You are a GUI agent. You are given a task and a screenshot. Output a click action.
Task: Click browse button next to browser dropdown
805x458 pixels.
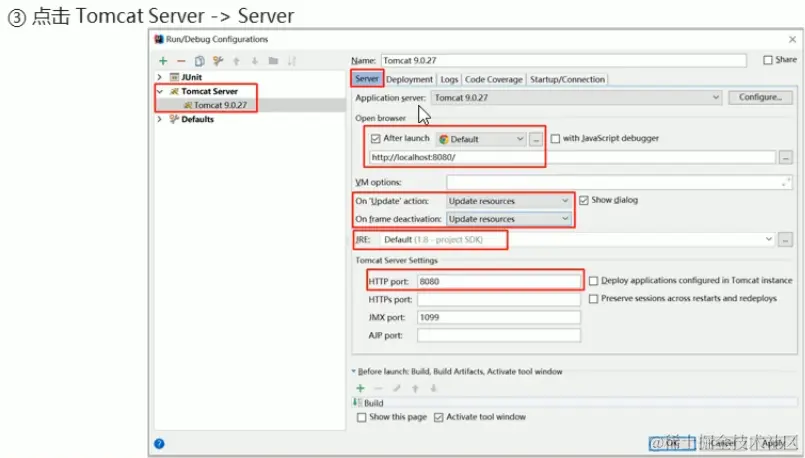click(x=536, y=139)
